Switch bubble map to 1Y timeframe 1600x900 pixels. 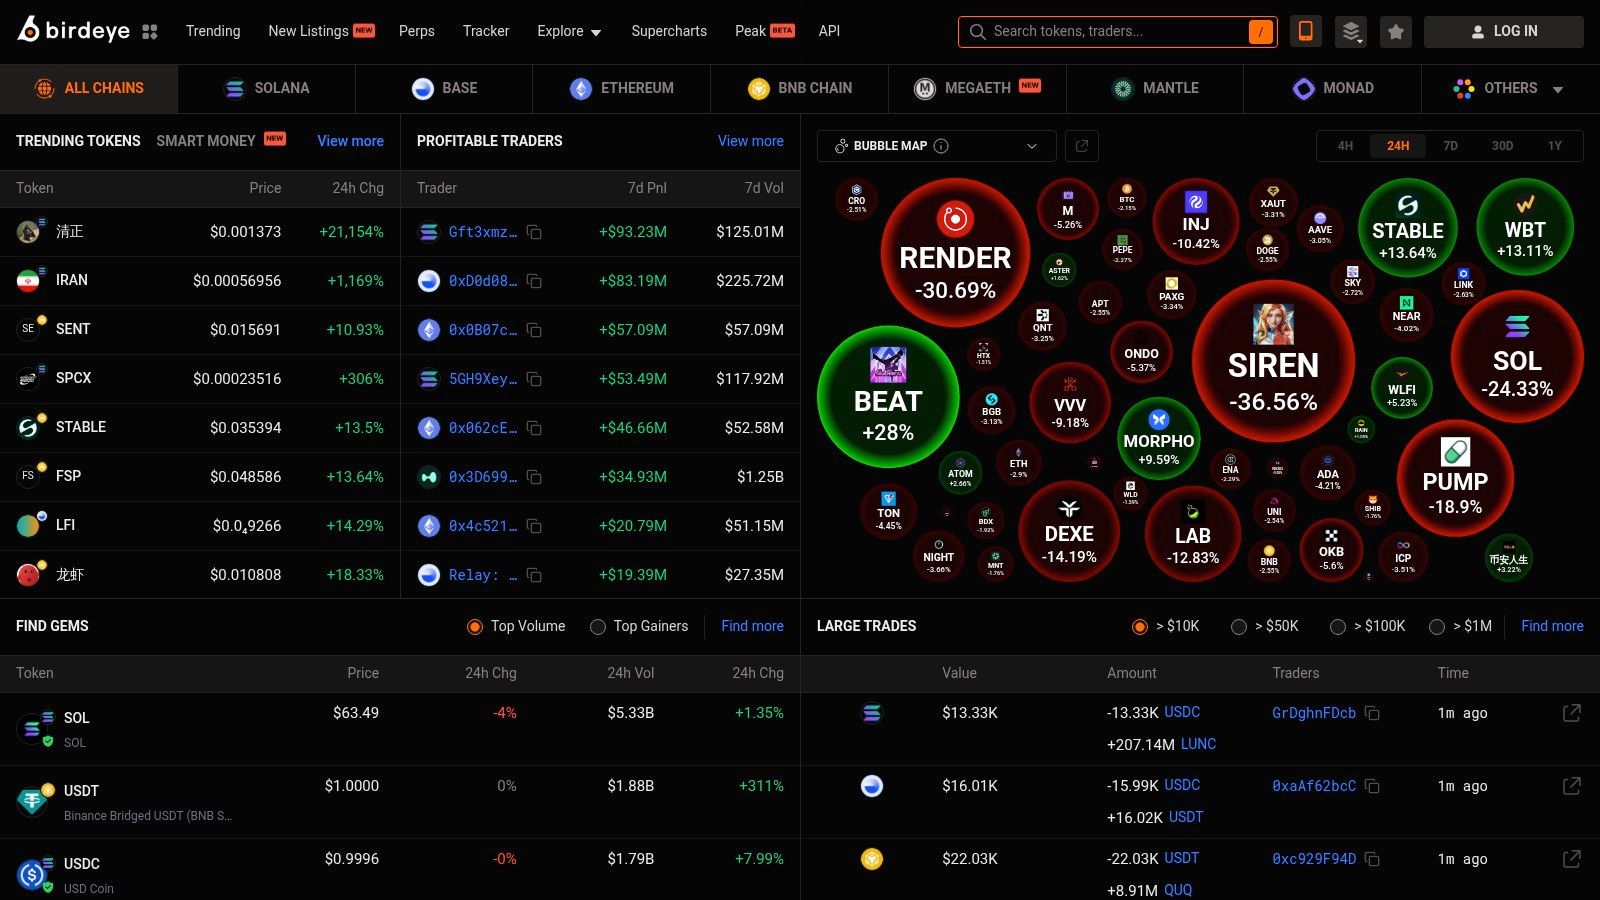(1555, 146)
